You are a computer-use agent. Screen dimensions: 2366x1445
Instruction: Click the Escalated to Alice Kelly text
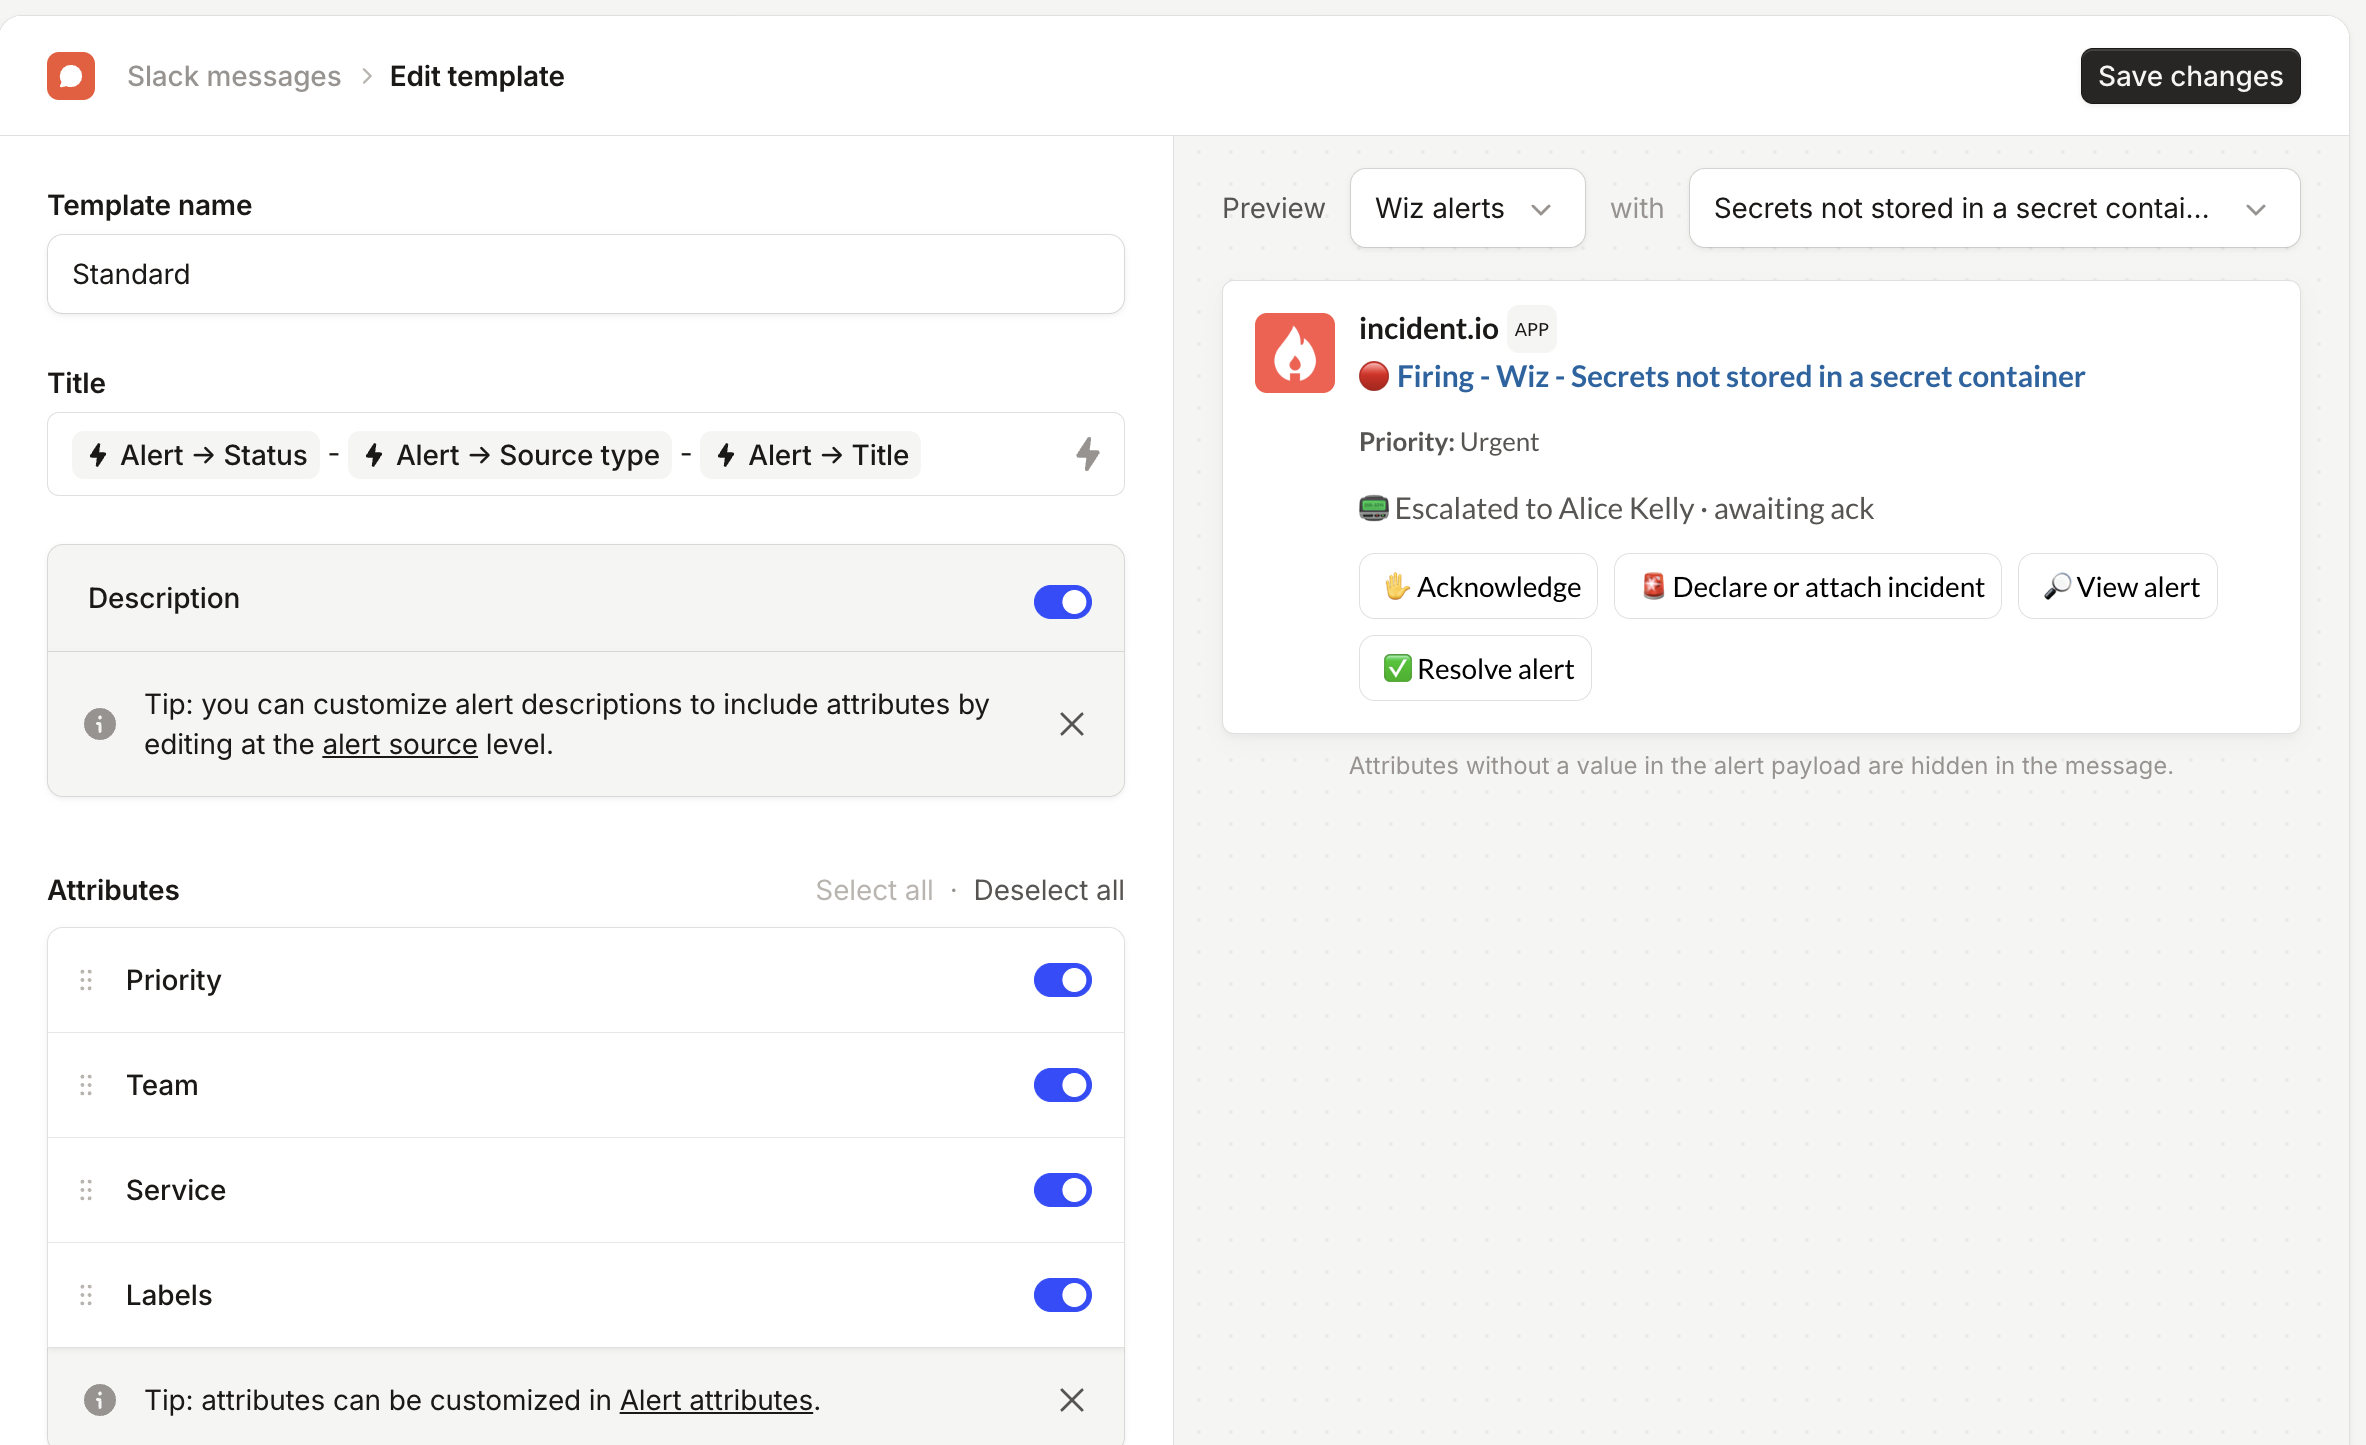[1544, 508]
